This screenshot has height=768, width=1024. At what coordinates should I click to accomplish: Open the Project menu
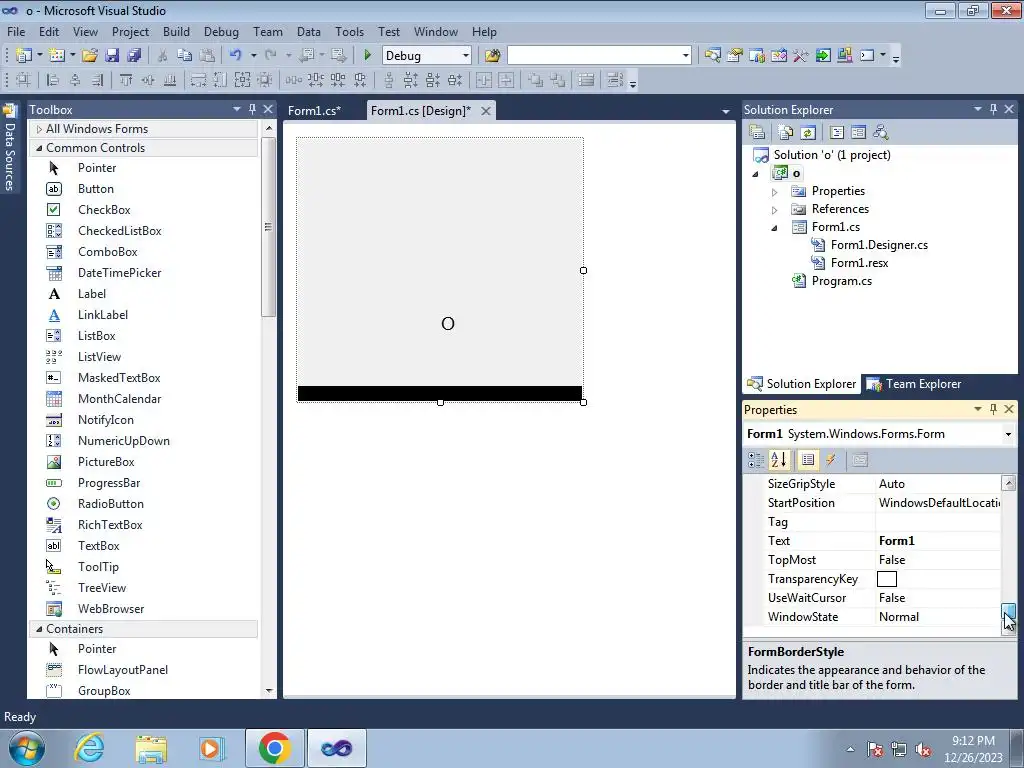click(x=130, y=31)
